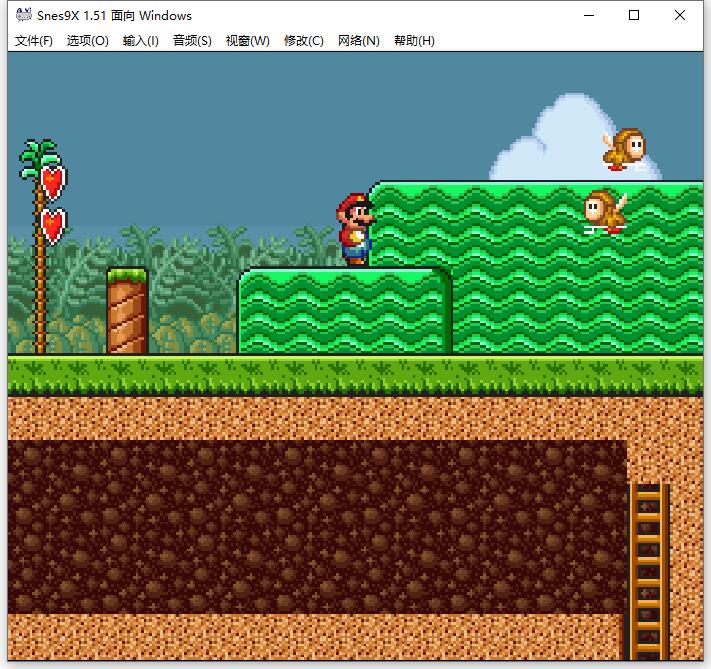The width and height of the screenshot is (711, 669).
Task: Click the lower flying monkey enemy
Action: coord(605,211)
